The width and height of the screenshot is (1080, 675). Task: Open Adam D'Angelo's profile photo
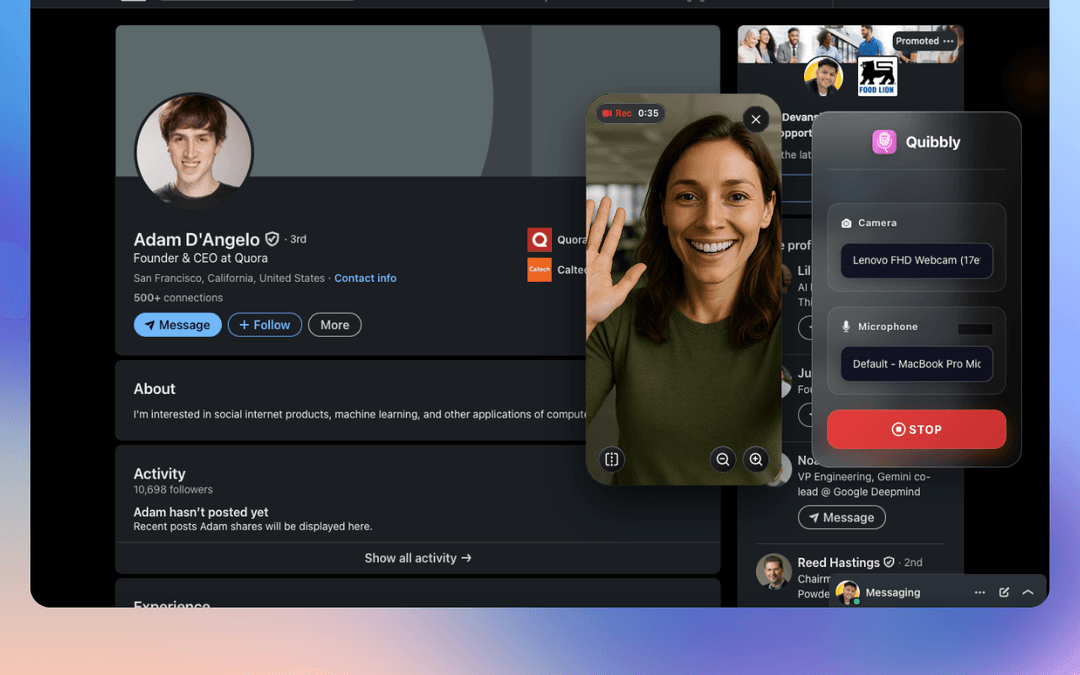[x=194, y=152]
